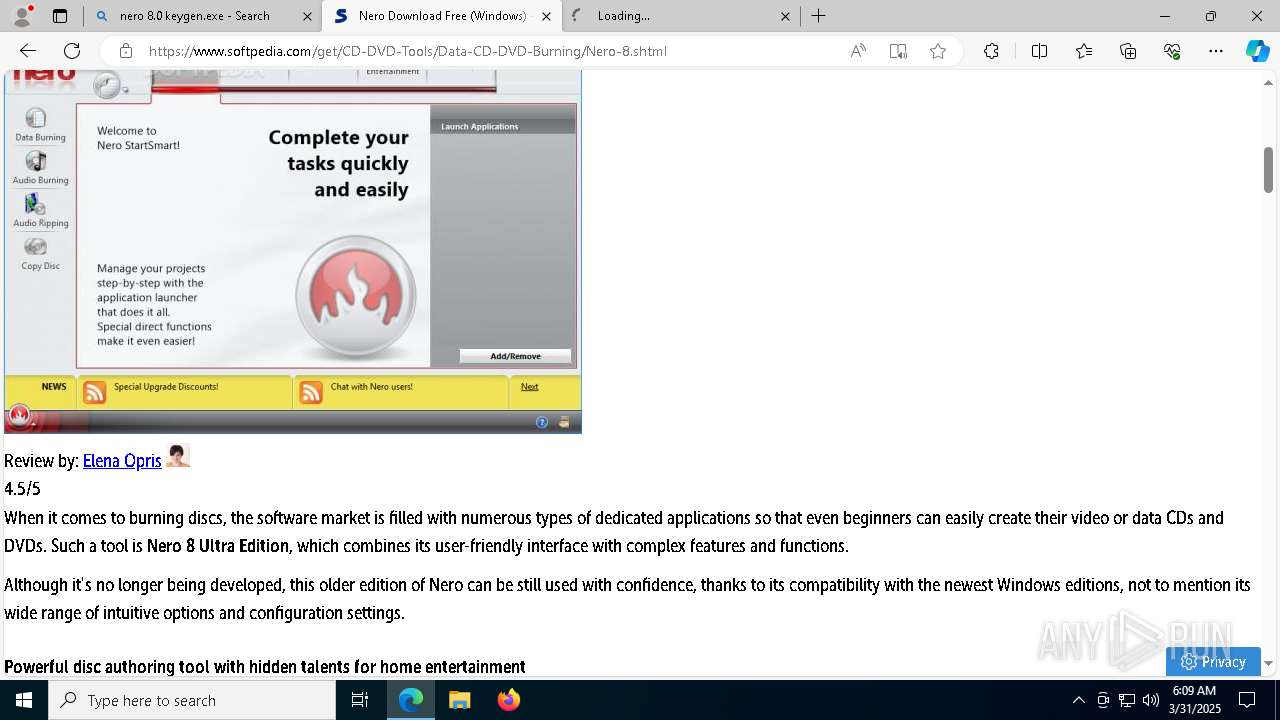This screenshot has width=1280, height=720.
Task: Open the notification center icon
Action: [x=1247, y=700]
